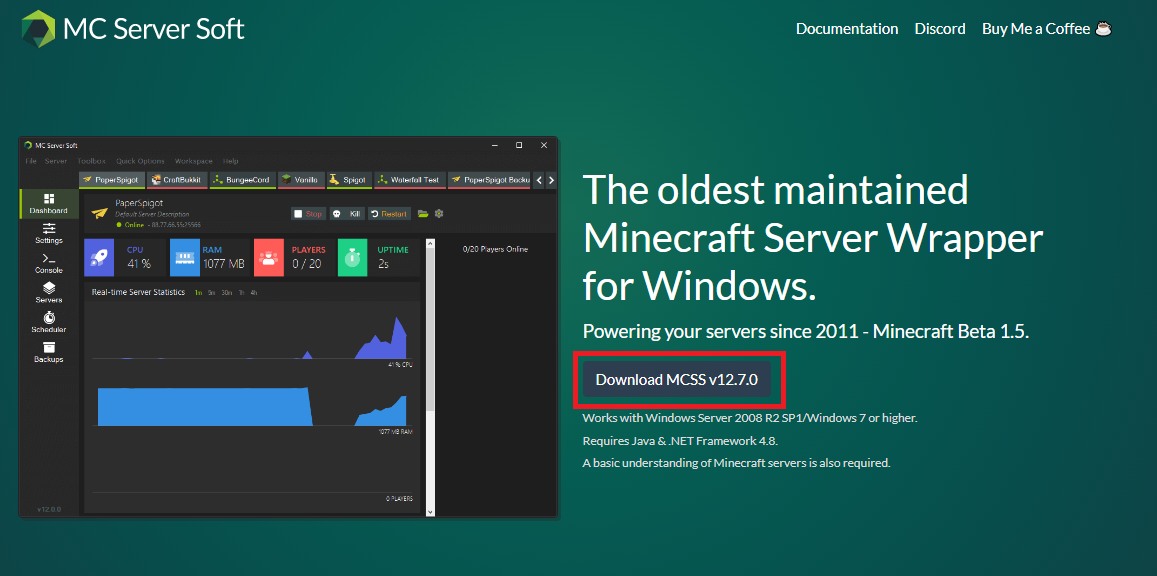
Task: Open the Scheduler sidebar icon
Action: pyautogui.click(x=48, y=322)
